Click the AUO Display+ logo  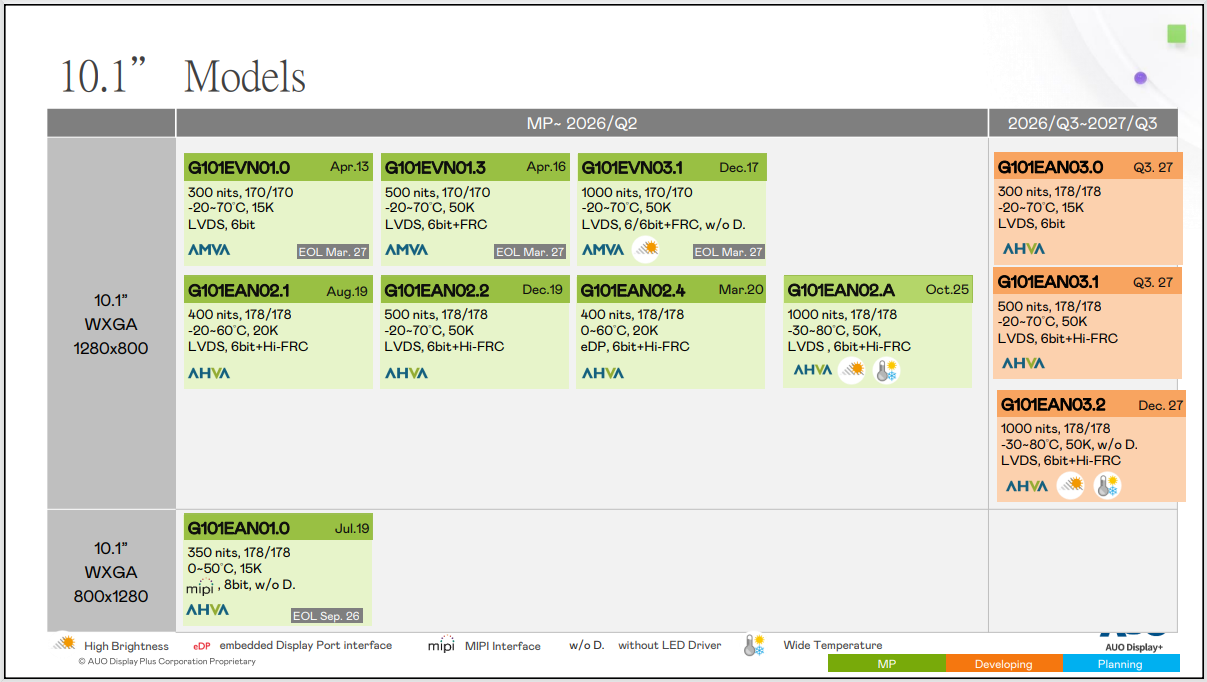pos(1134,640)
